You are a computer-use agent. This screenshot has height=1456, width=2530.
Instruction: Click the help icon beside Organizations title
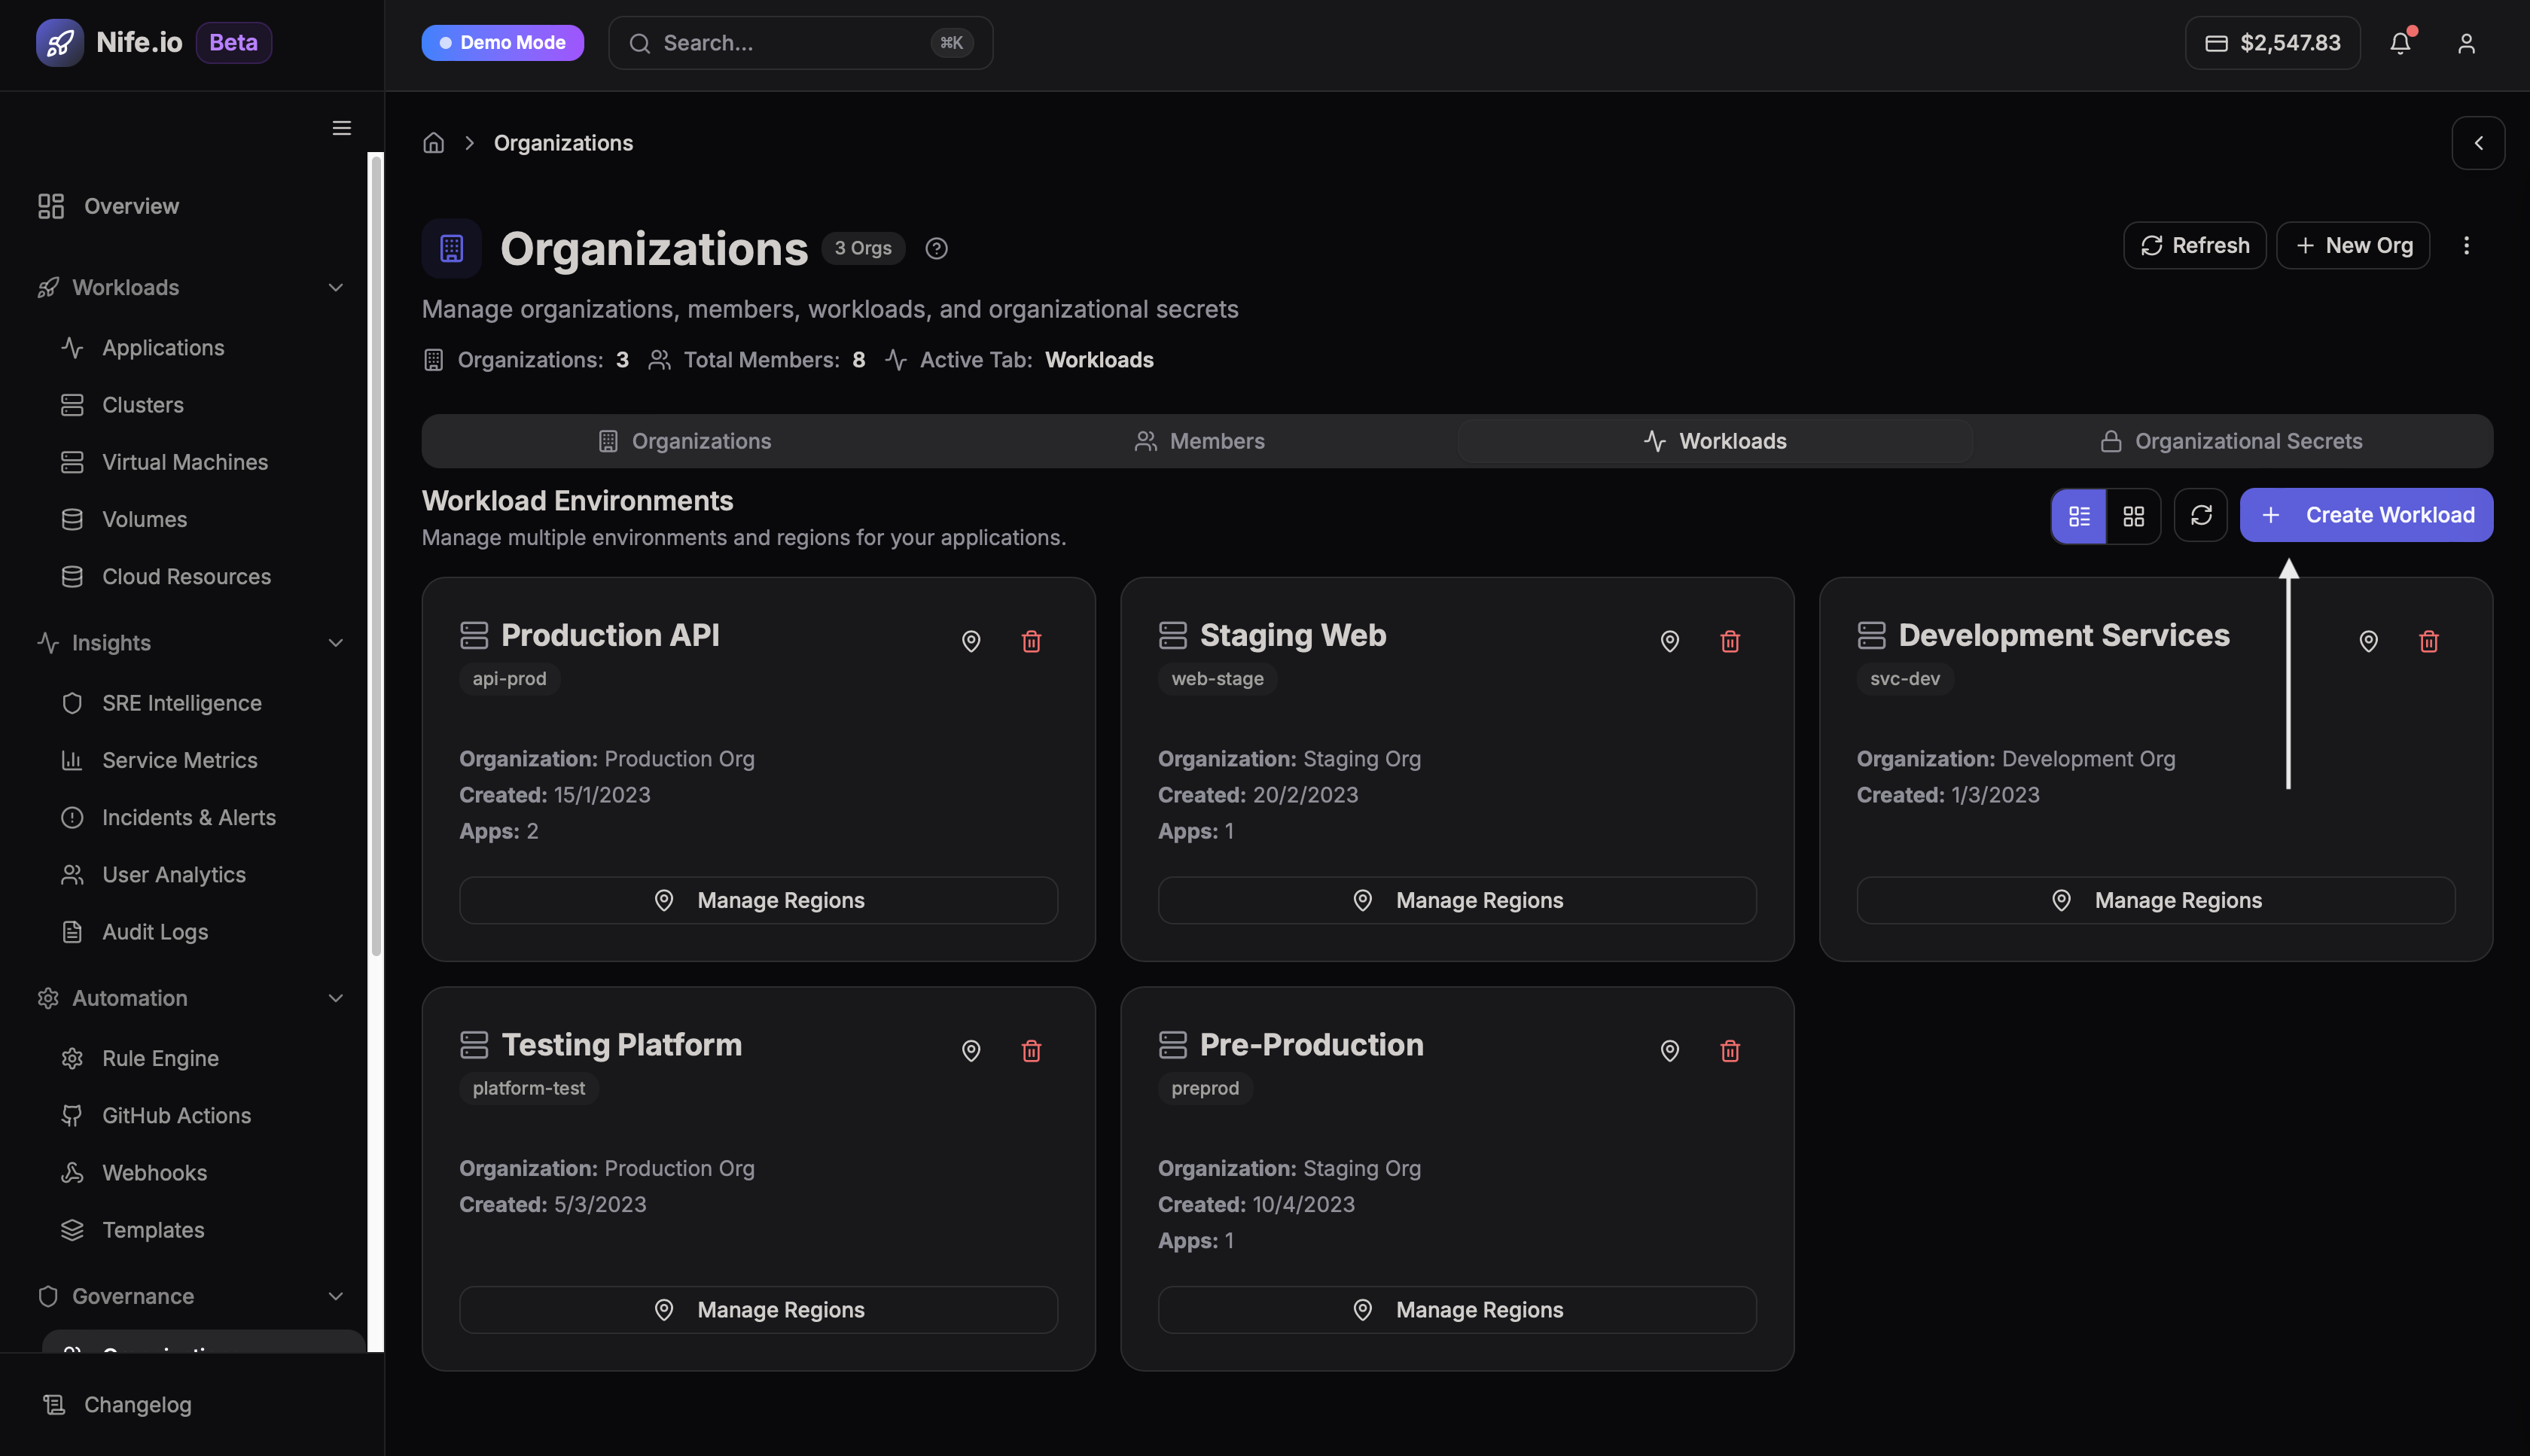click(x=936, y=248)
